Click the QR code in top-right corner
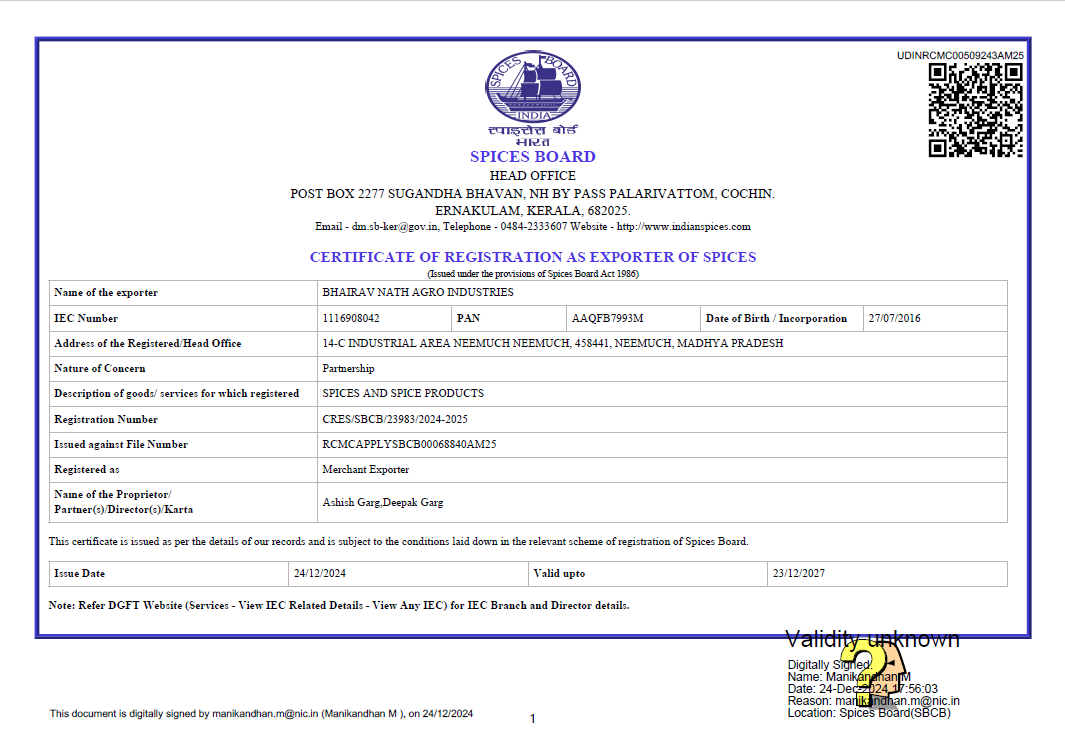The image size is (1065, 752). pos(975,110)
